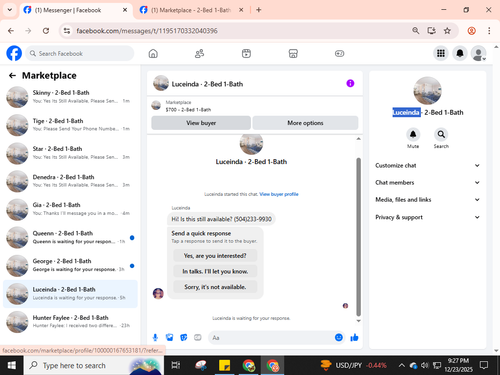Open the Facebook menu grid icon

[x=441, y=53]
